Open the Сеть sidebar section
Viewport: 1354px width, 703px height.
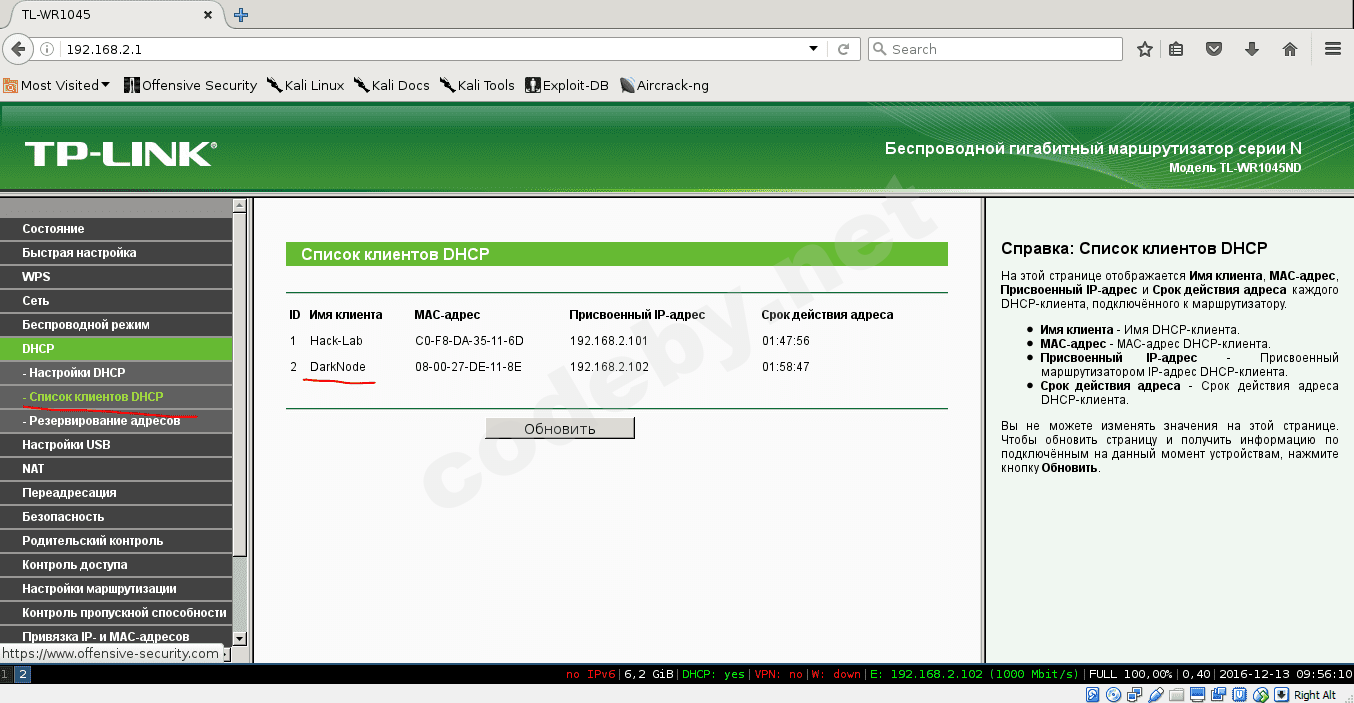tap(116, 301)
